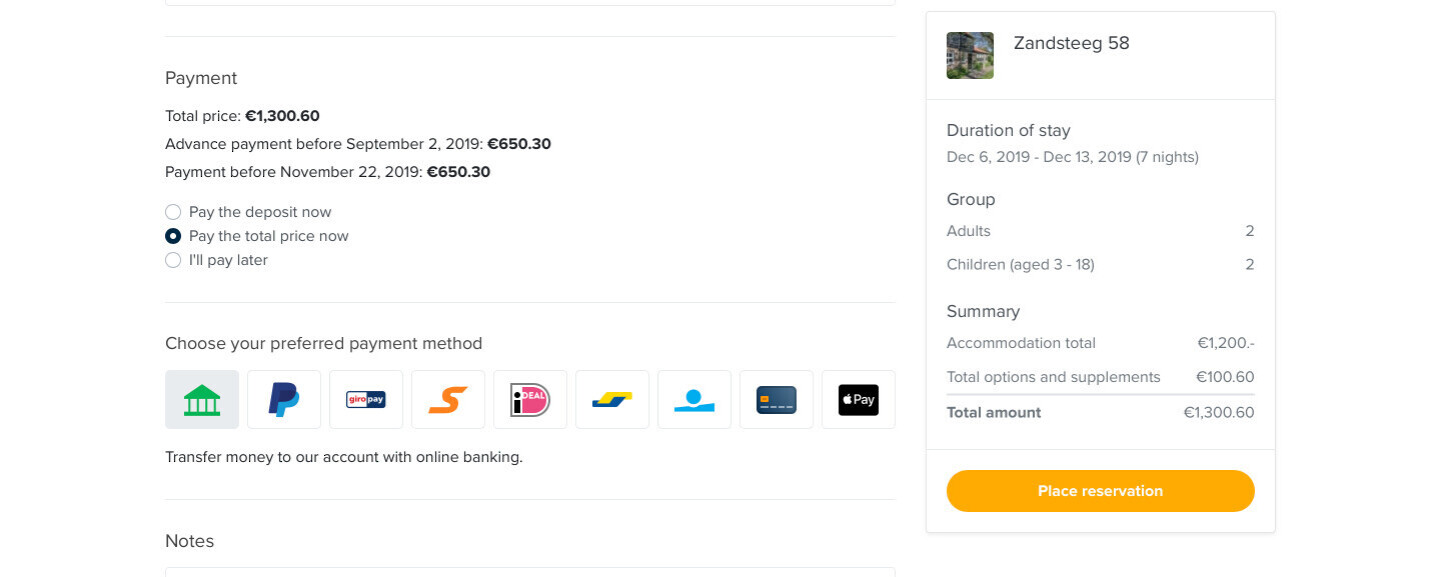Click the 'Pay the total price now' label
Viewport: 1441px width, 577px height.
(x=268, y=236)
